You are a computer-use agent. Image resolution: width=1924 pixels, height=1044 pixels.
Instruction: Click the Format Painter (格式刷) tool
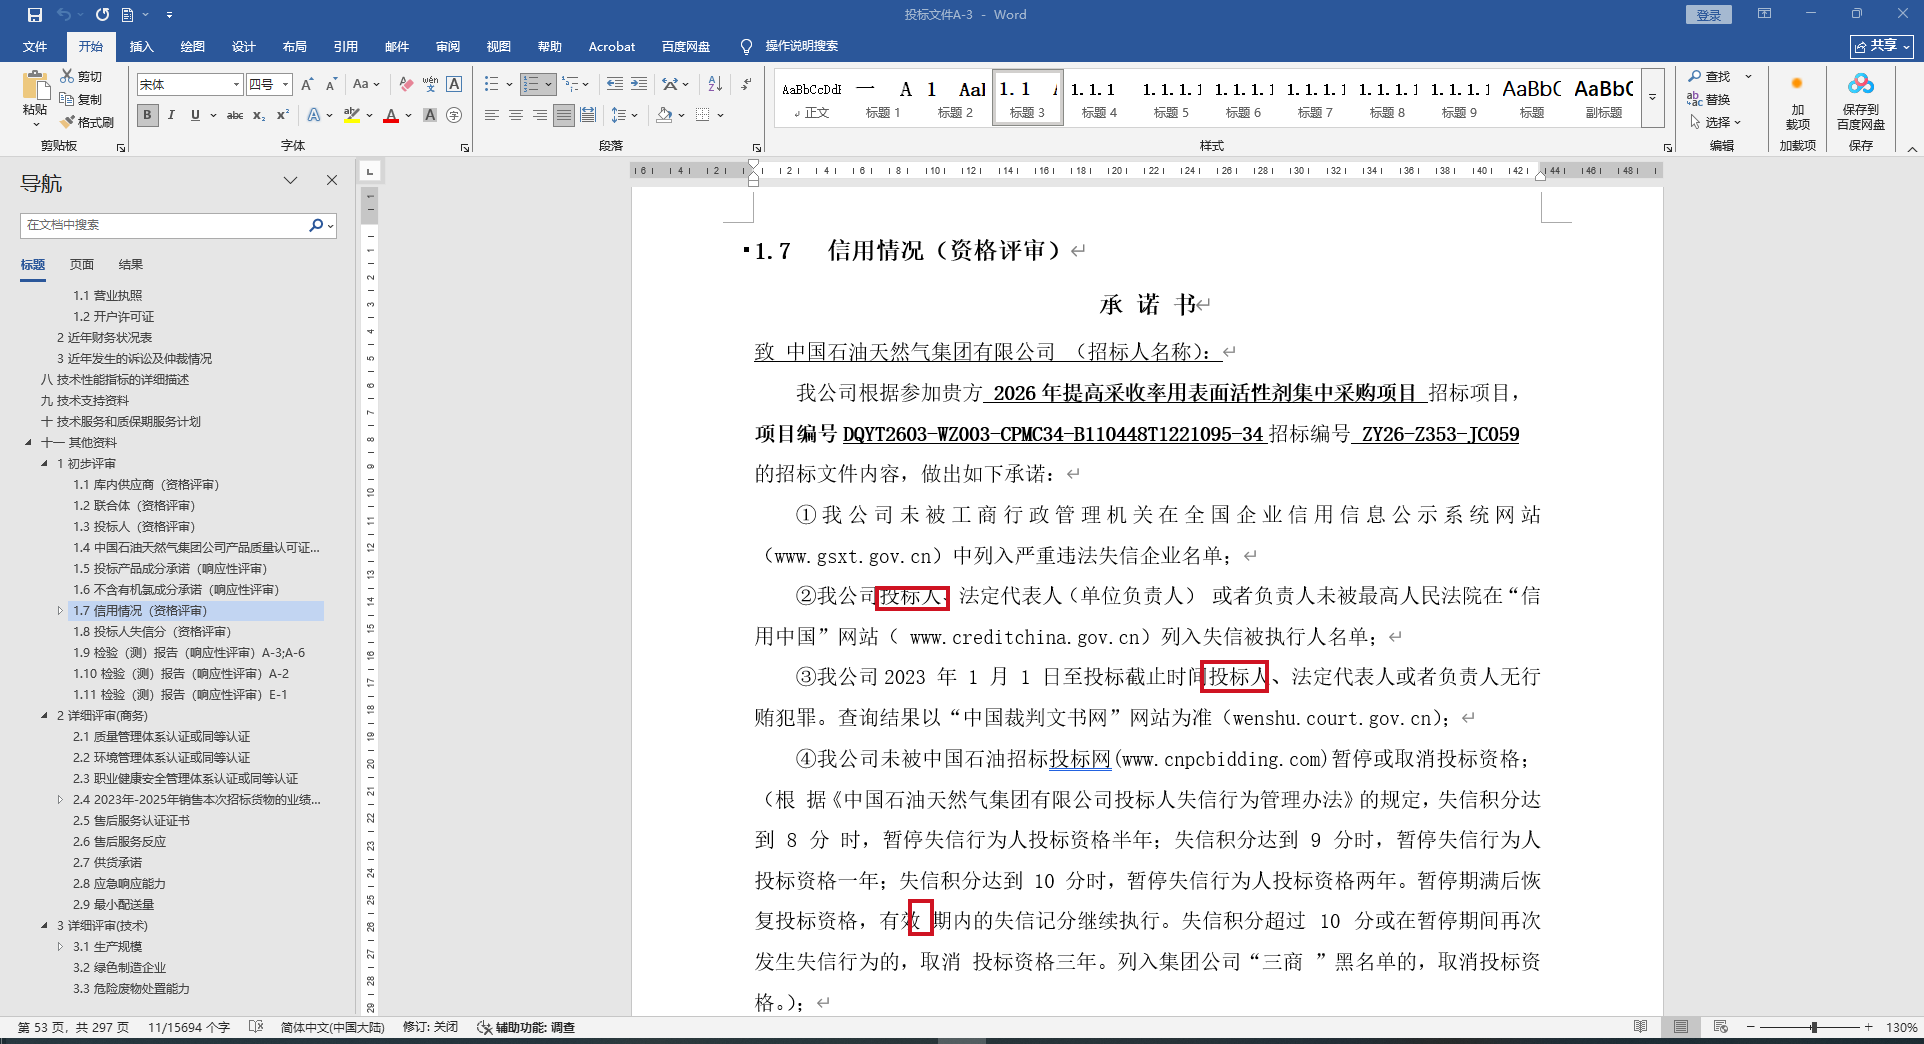[x=87, y=122]
